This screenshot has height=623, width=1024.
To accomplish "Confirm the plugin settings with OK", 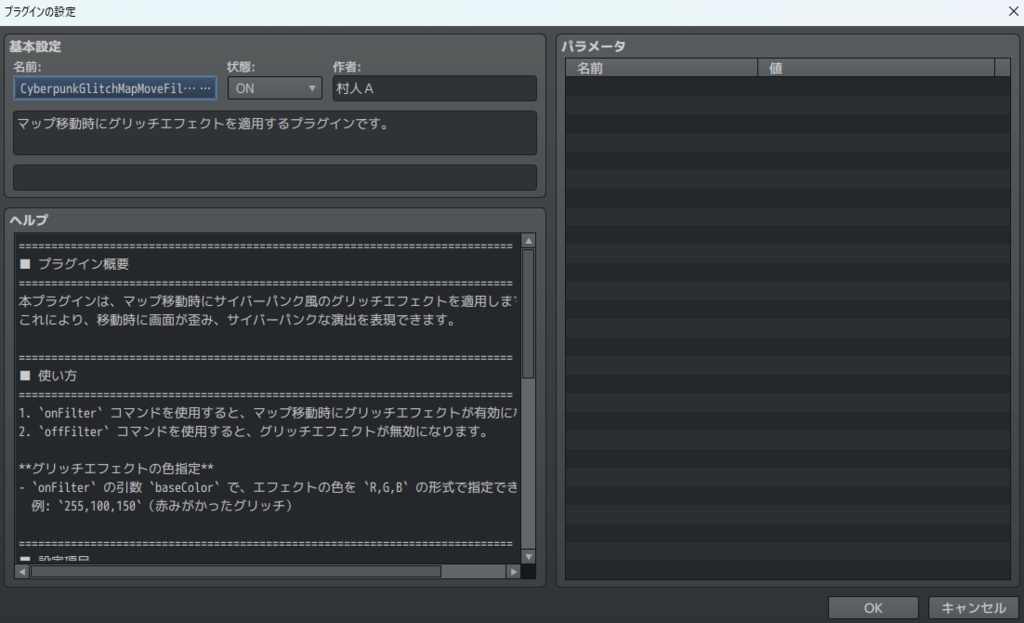I will (872, 607).
